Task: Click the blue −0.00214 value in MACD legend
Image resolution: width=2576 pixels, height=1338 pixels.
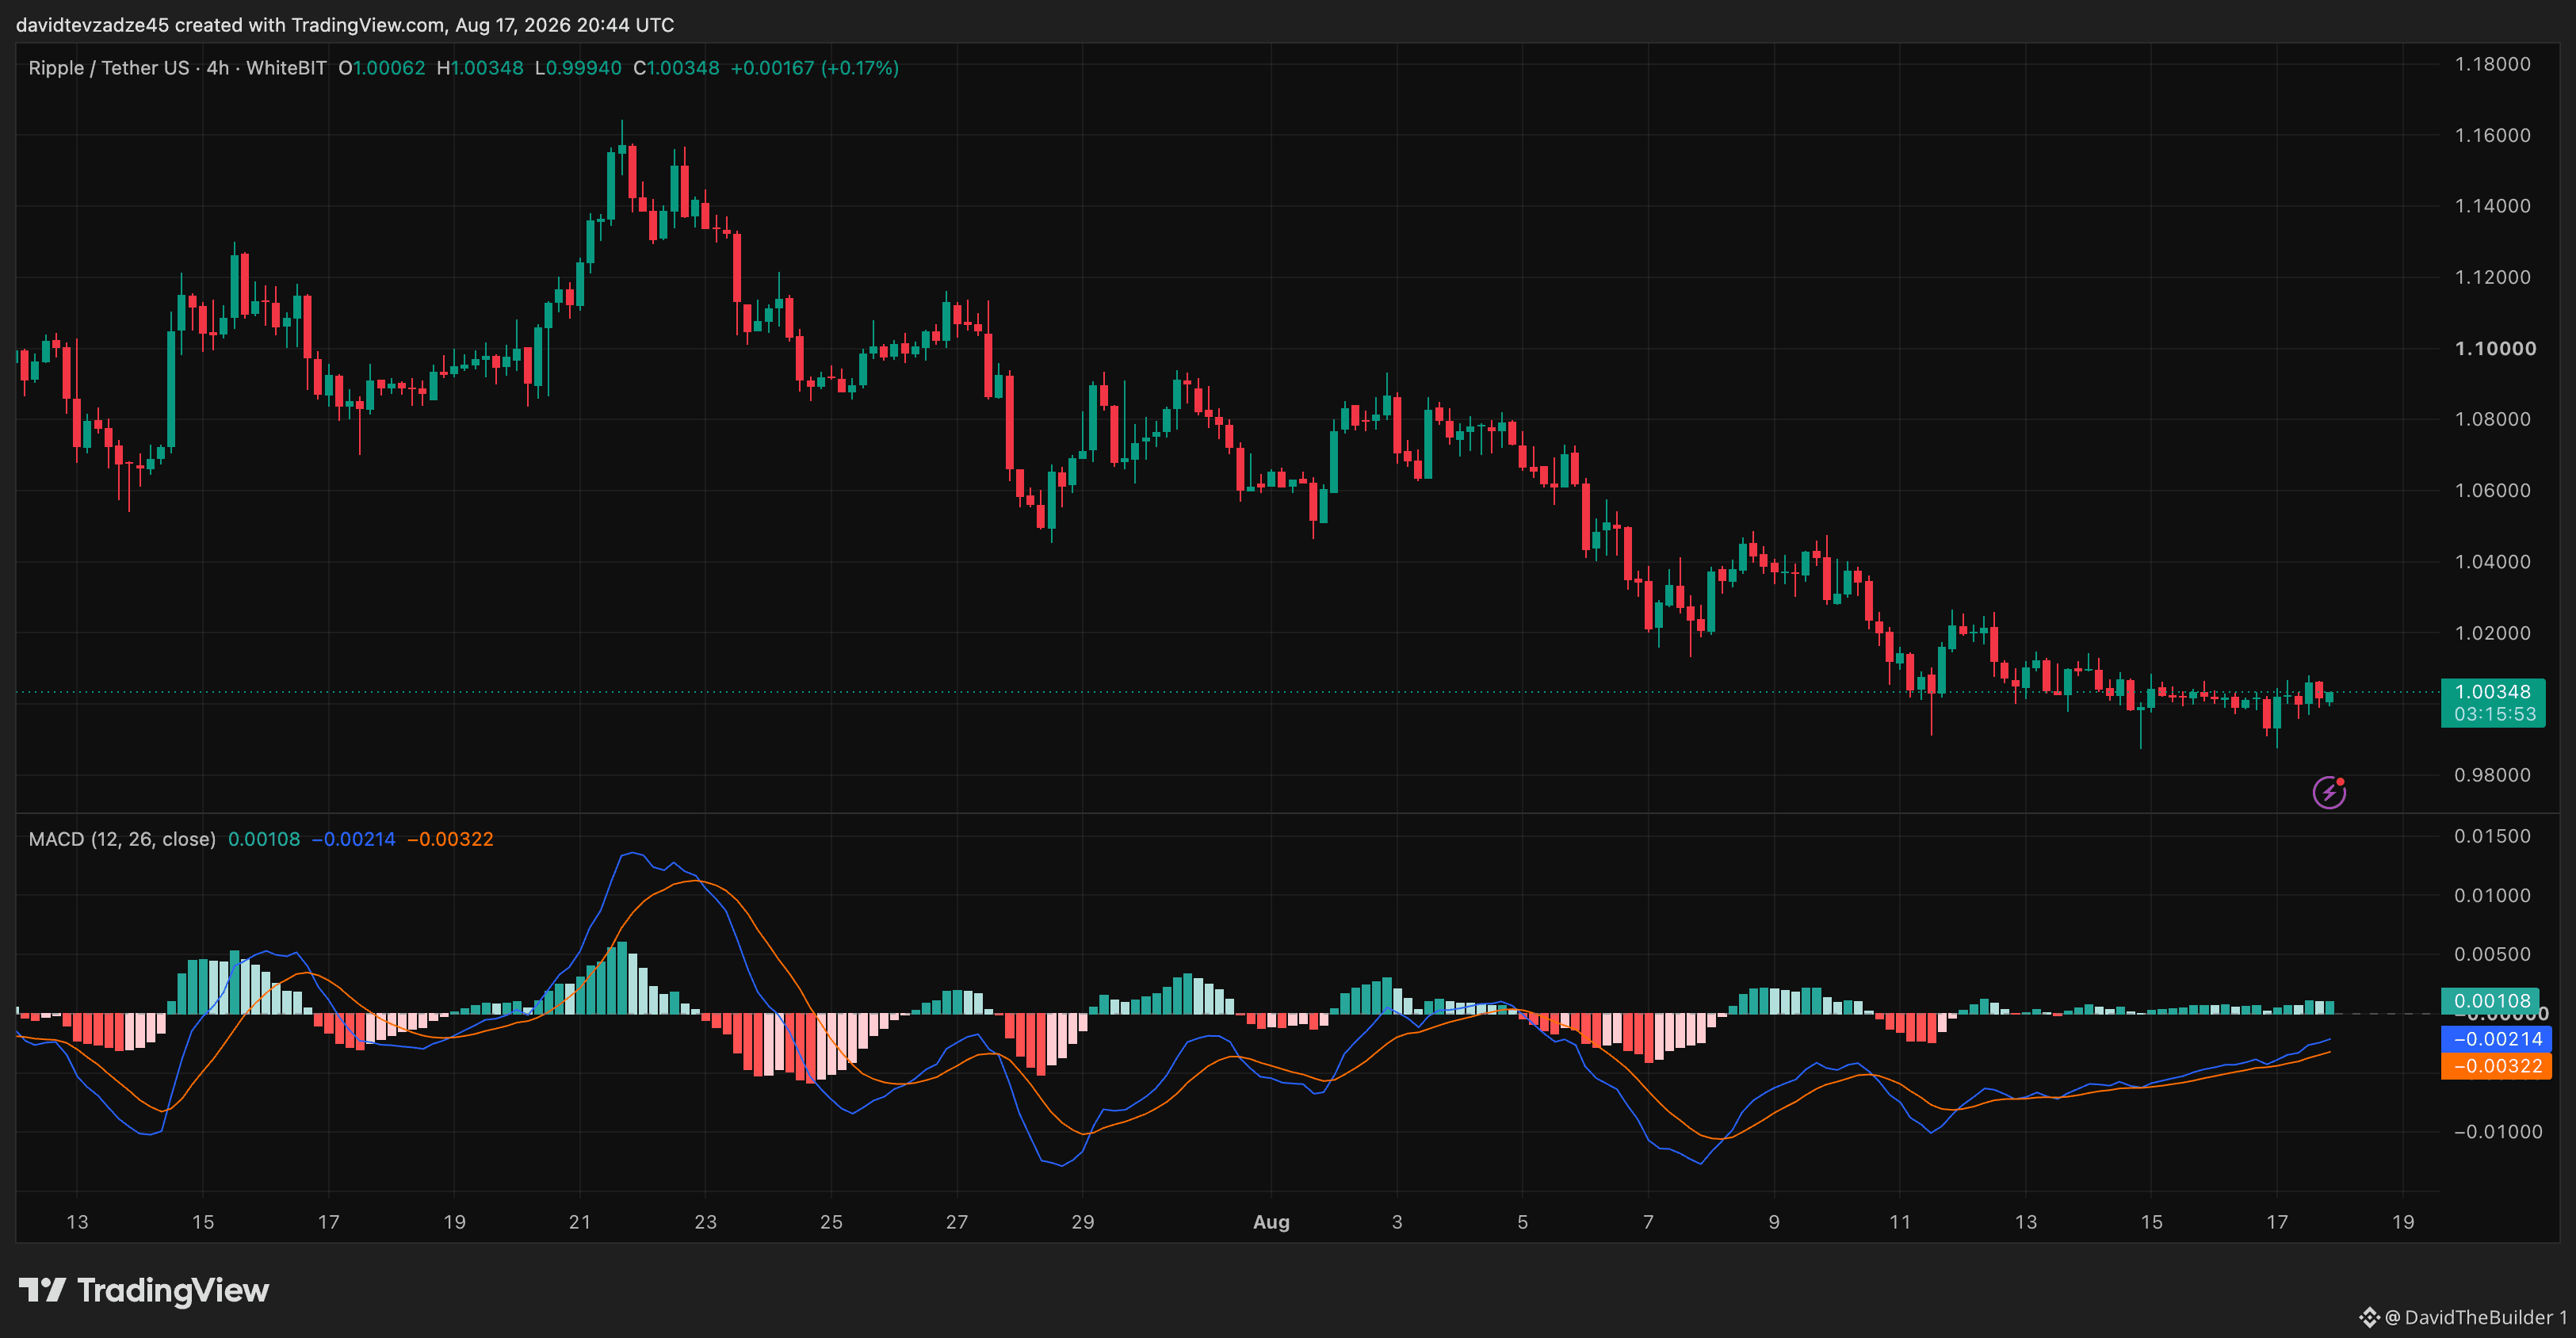Action: click(354, 839)
